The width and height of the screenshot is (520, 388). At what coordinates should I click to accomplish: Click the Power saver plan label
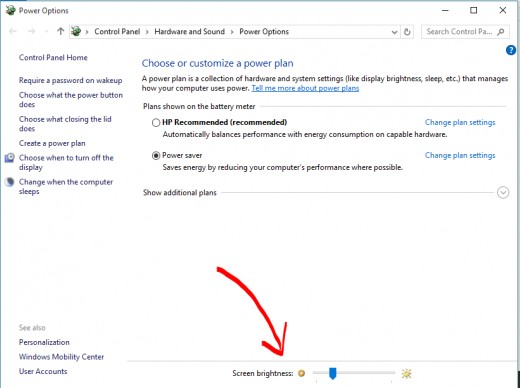tap(182, 155)
